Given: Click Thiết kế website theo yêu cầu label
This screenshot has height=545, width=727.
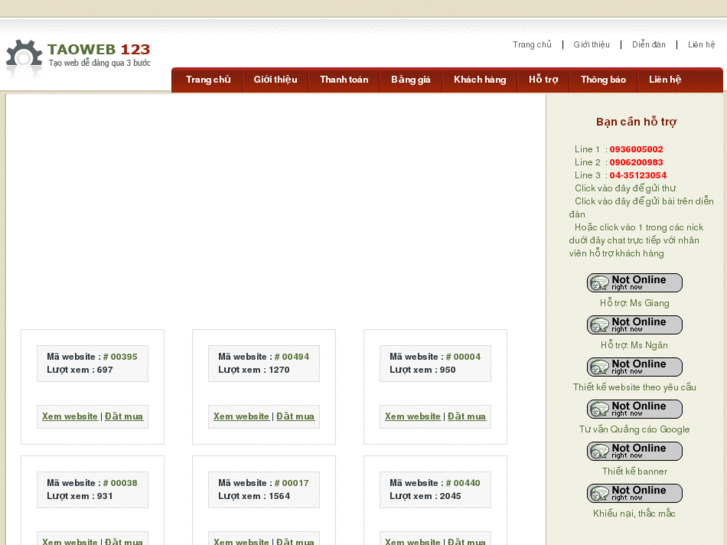Looking at the screenshot, I should click(634, 387).
